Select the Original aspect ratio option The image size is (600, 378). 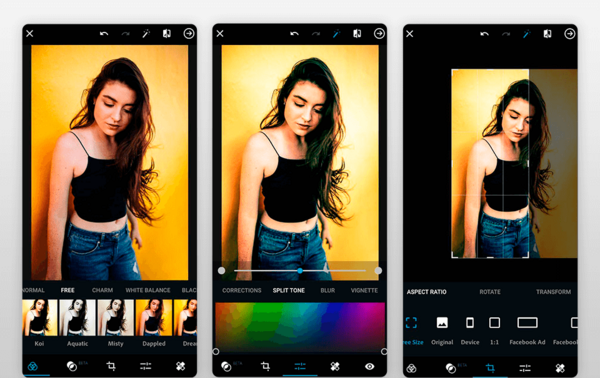click(442, 323)
